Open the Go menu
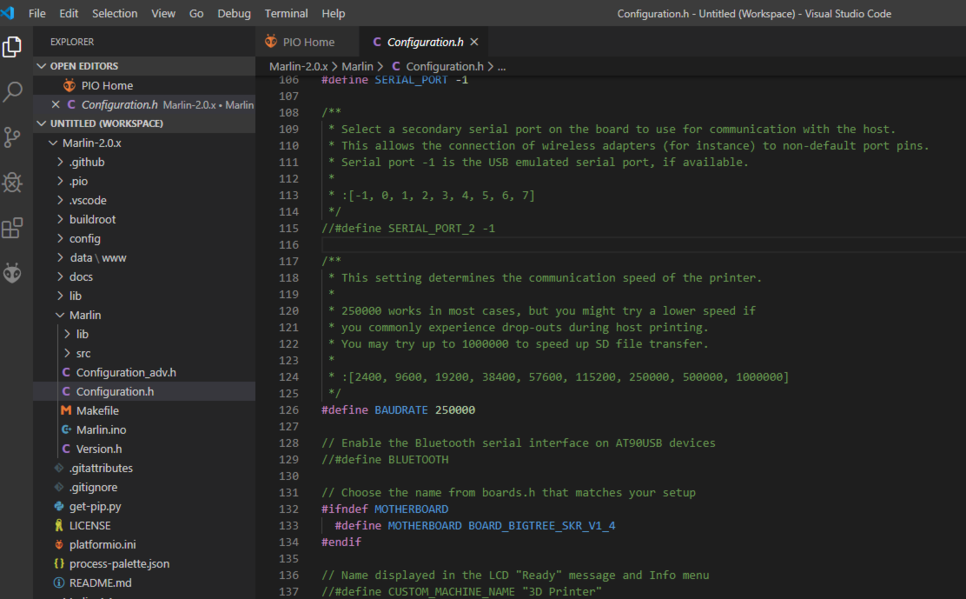966x599 pixels. 196,14
